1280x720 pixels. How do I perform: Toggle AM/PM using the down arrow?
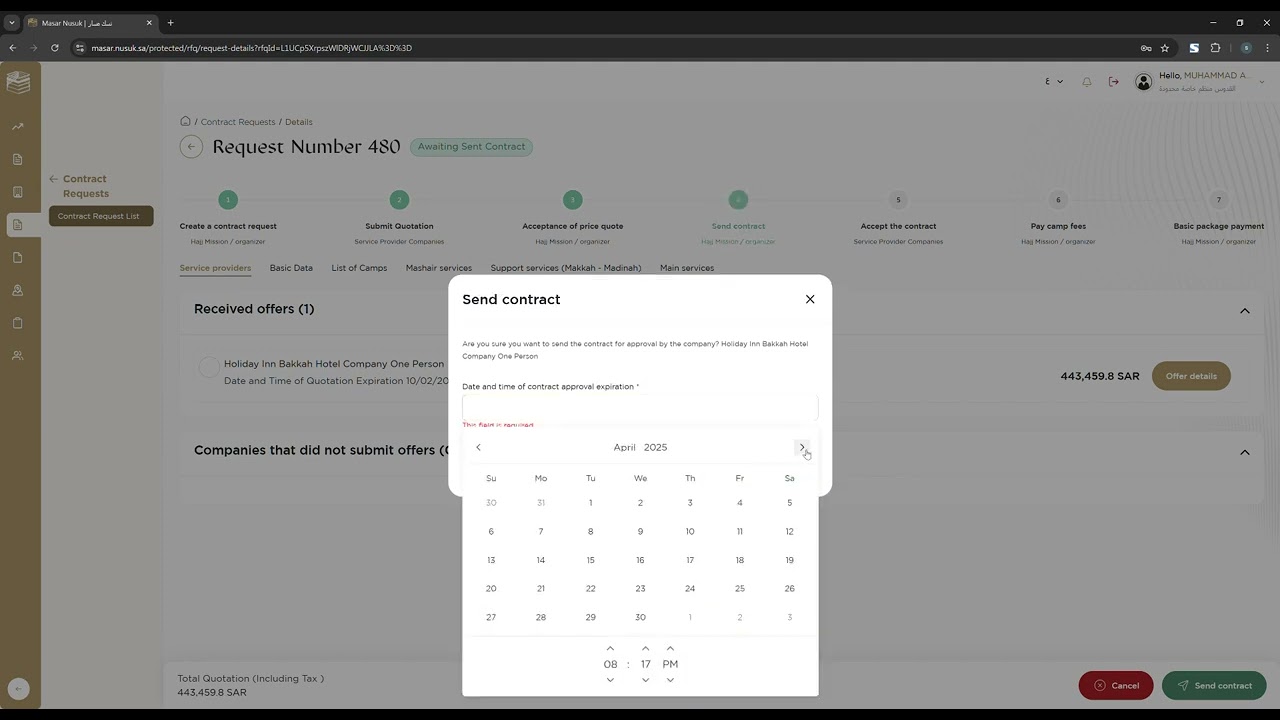[670, 680]
